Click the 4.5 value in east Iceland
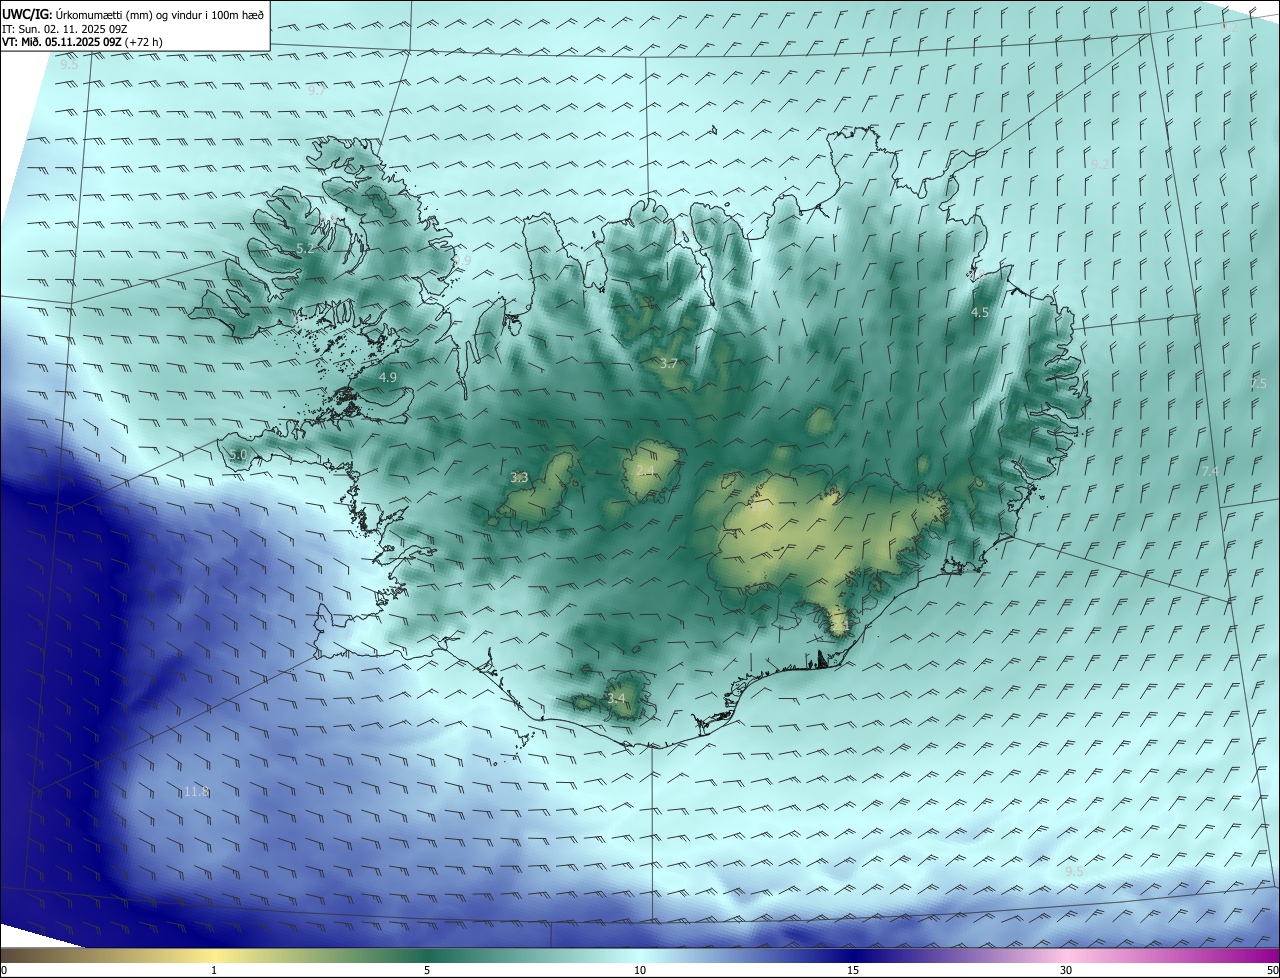 980,312
